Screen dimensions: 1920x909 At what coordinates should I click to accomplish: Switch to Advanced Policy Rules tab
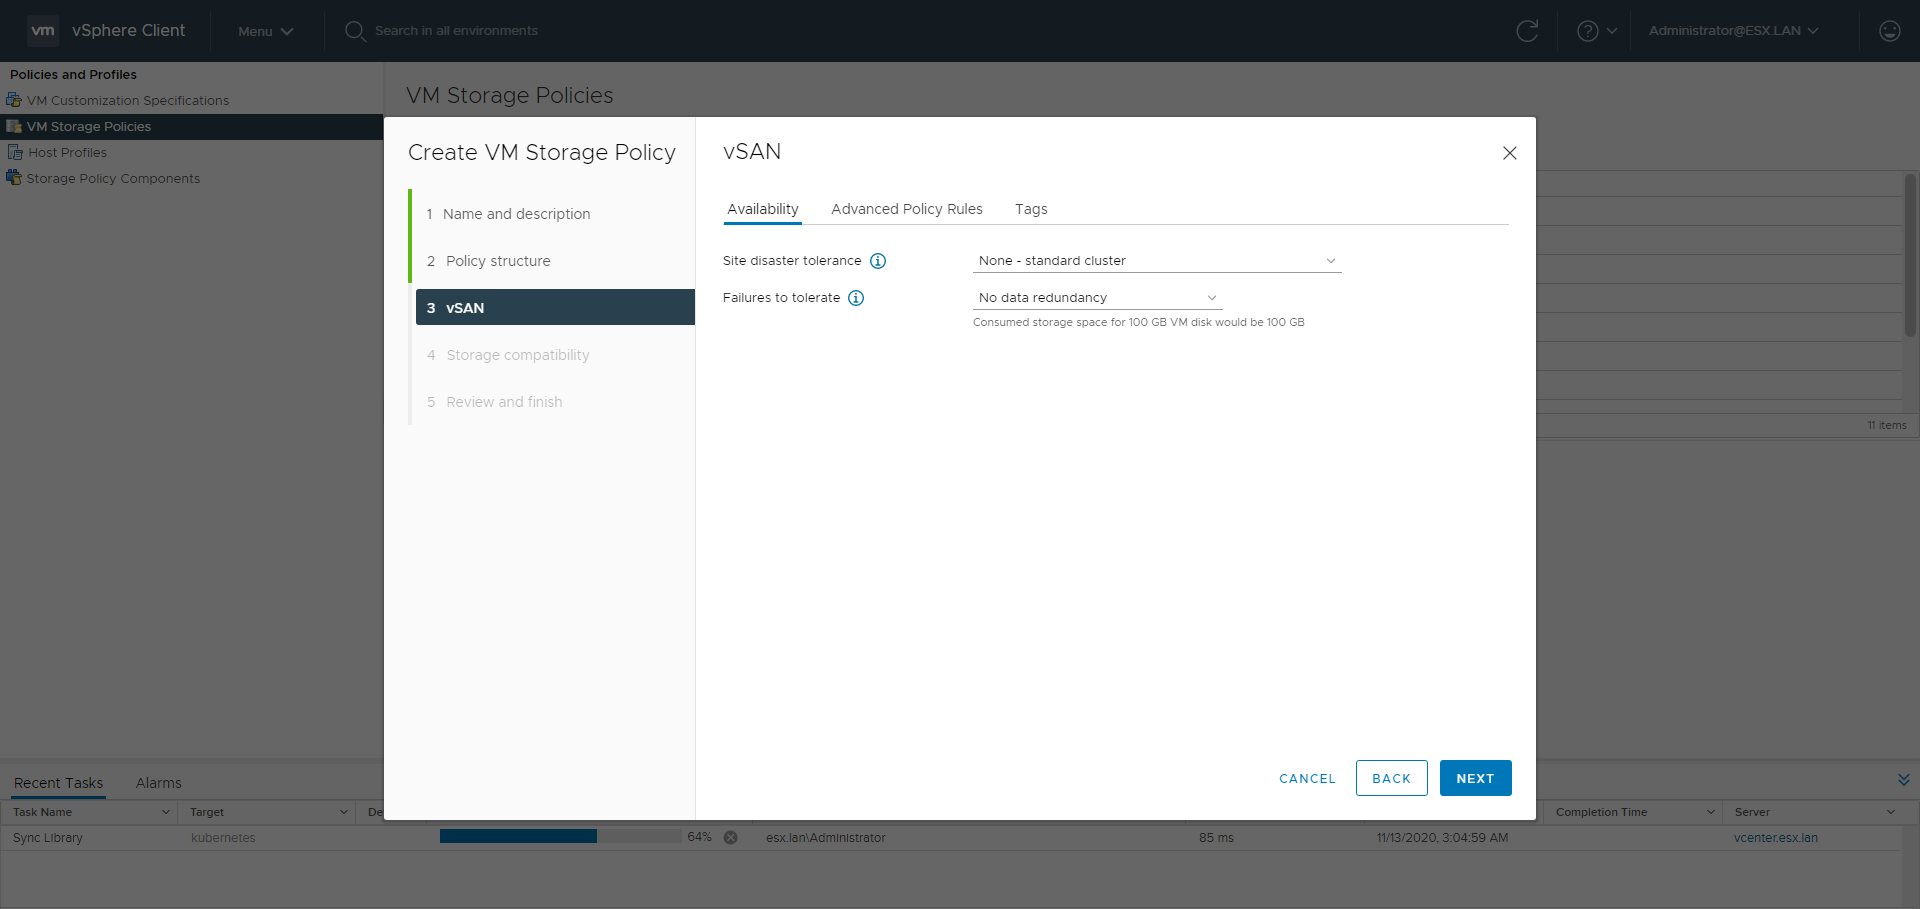(x=906, y=209)
